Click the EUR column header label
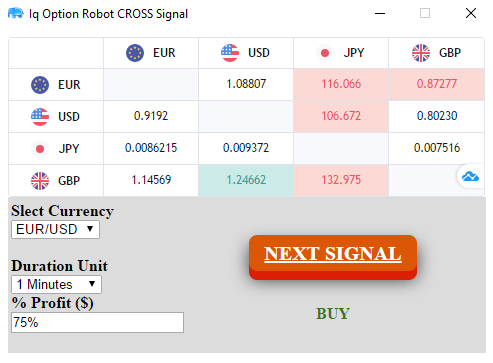The image size is (493, 363). pos(164,53)
